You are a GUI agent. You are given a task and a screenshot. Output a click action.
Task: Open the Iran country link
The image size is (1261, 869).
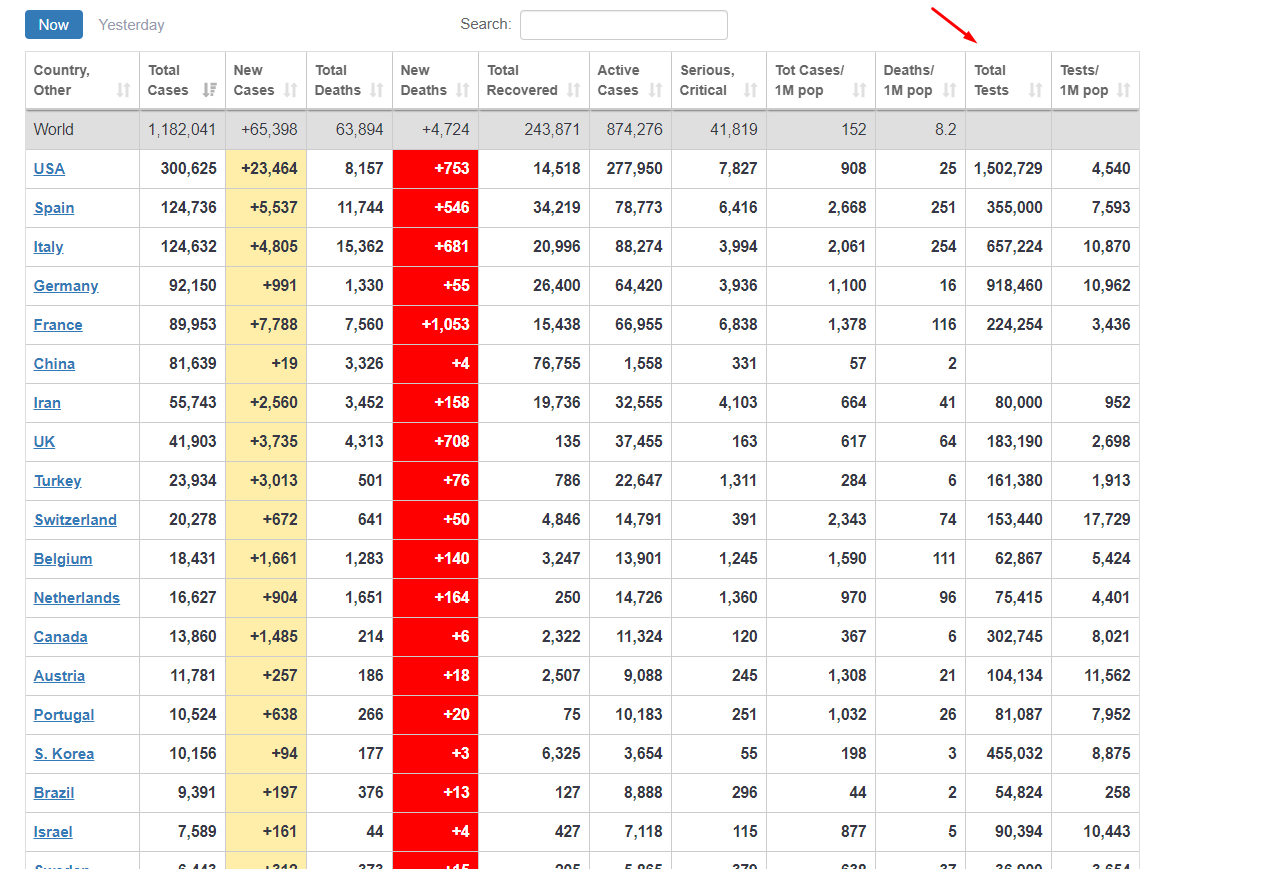pos(47,402)
